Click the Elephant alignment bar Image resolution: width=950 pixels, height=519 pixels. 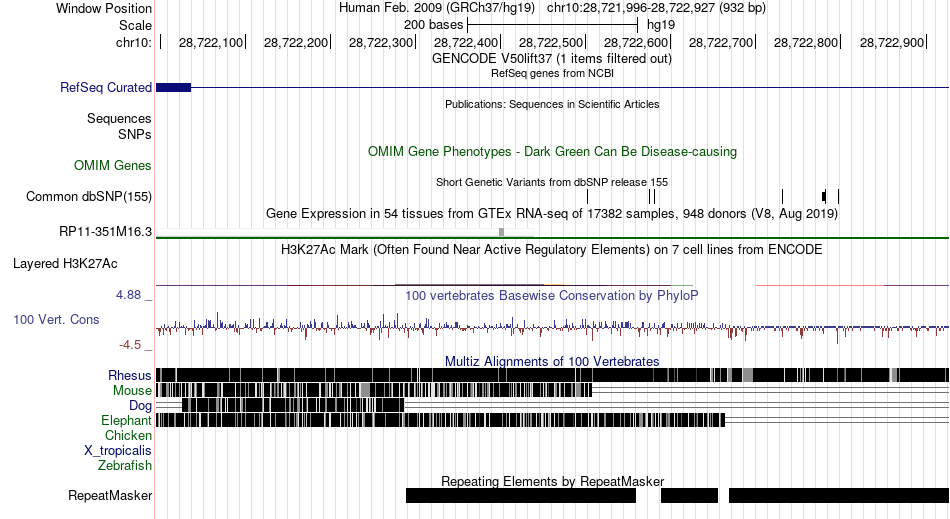[440, 420]
